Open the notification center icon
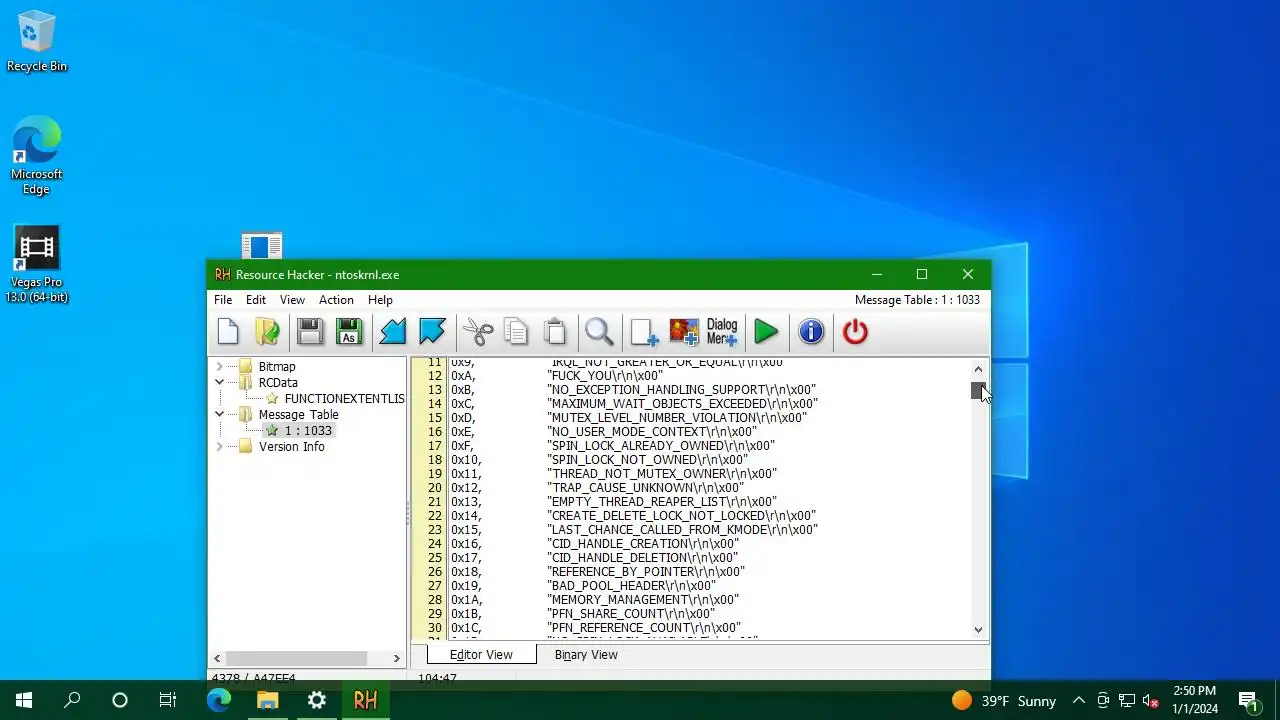This screenshot has height=720, width=1280. tap(1248, 700)
